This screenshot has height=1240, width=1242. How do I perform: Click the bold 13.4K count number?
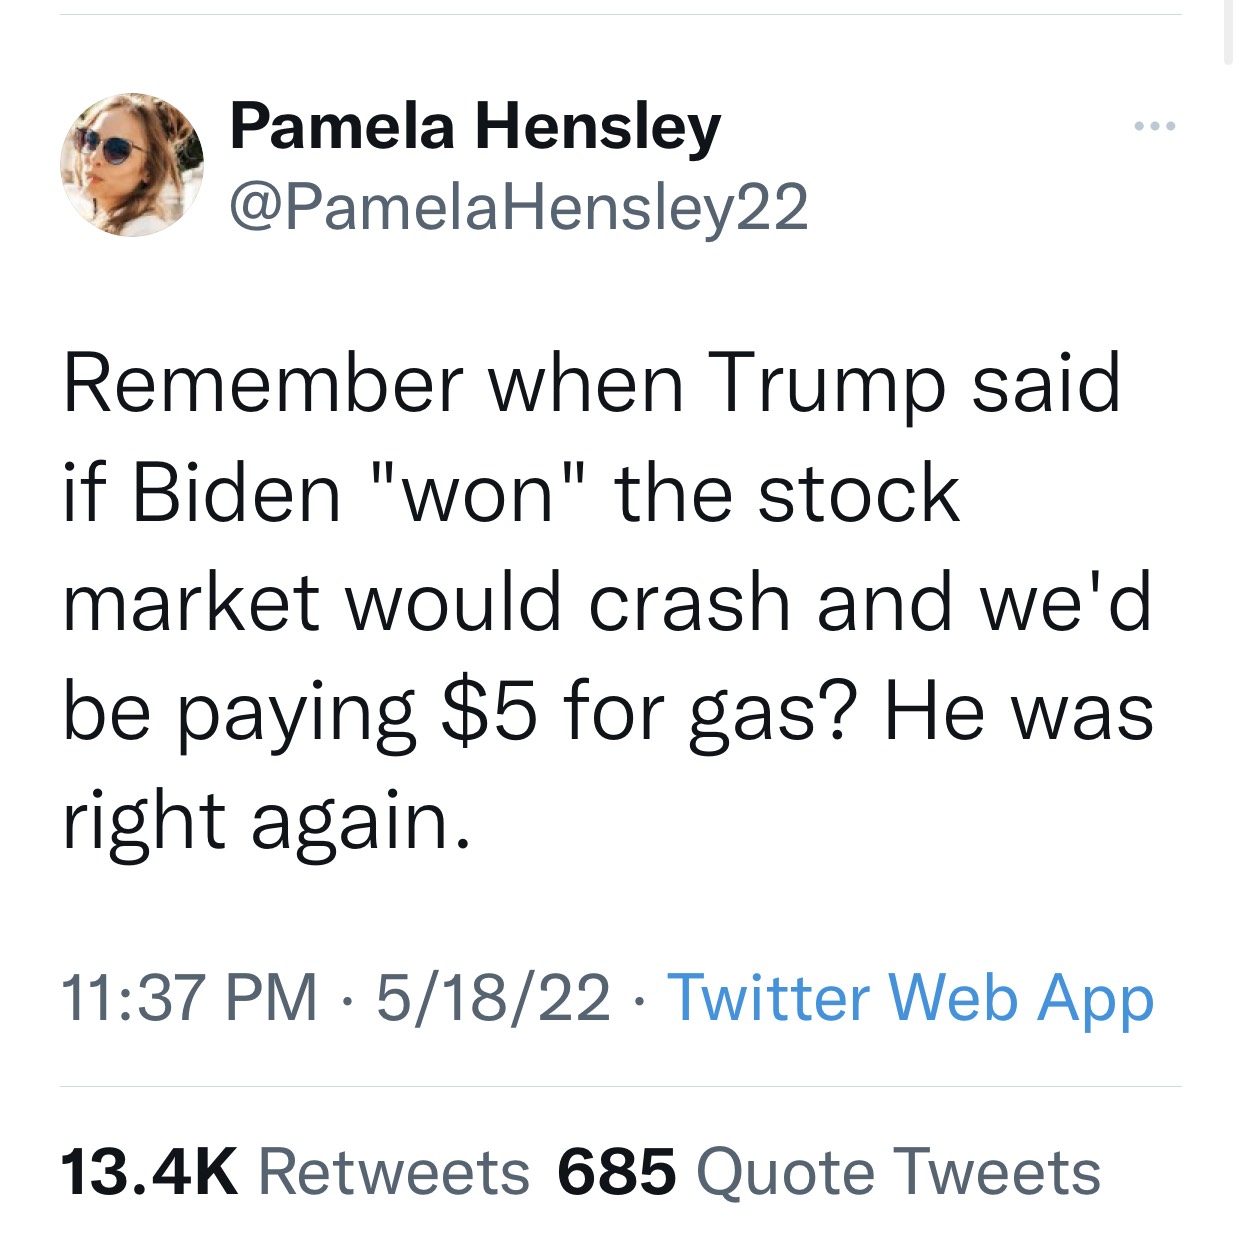click(x=150, y=1171)
